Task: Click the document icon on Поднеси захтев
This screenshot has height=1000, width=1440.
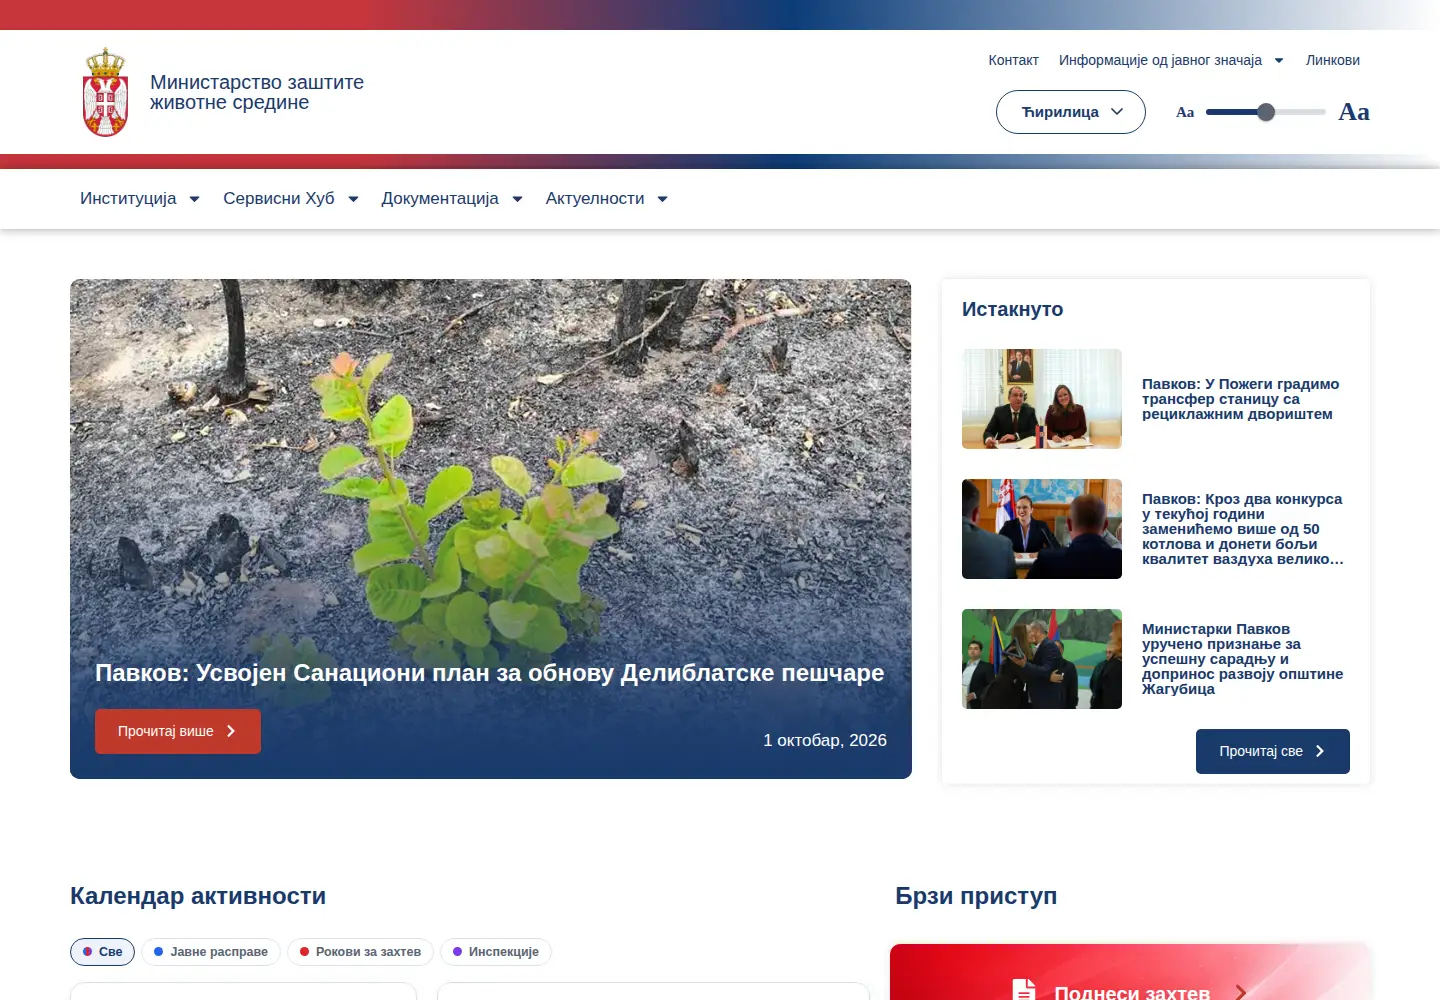Action: click(x=1024, y=991)
